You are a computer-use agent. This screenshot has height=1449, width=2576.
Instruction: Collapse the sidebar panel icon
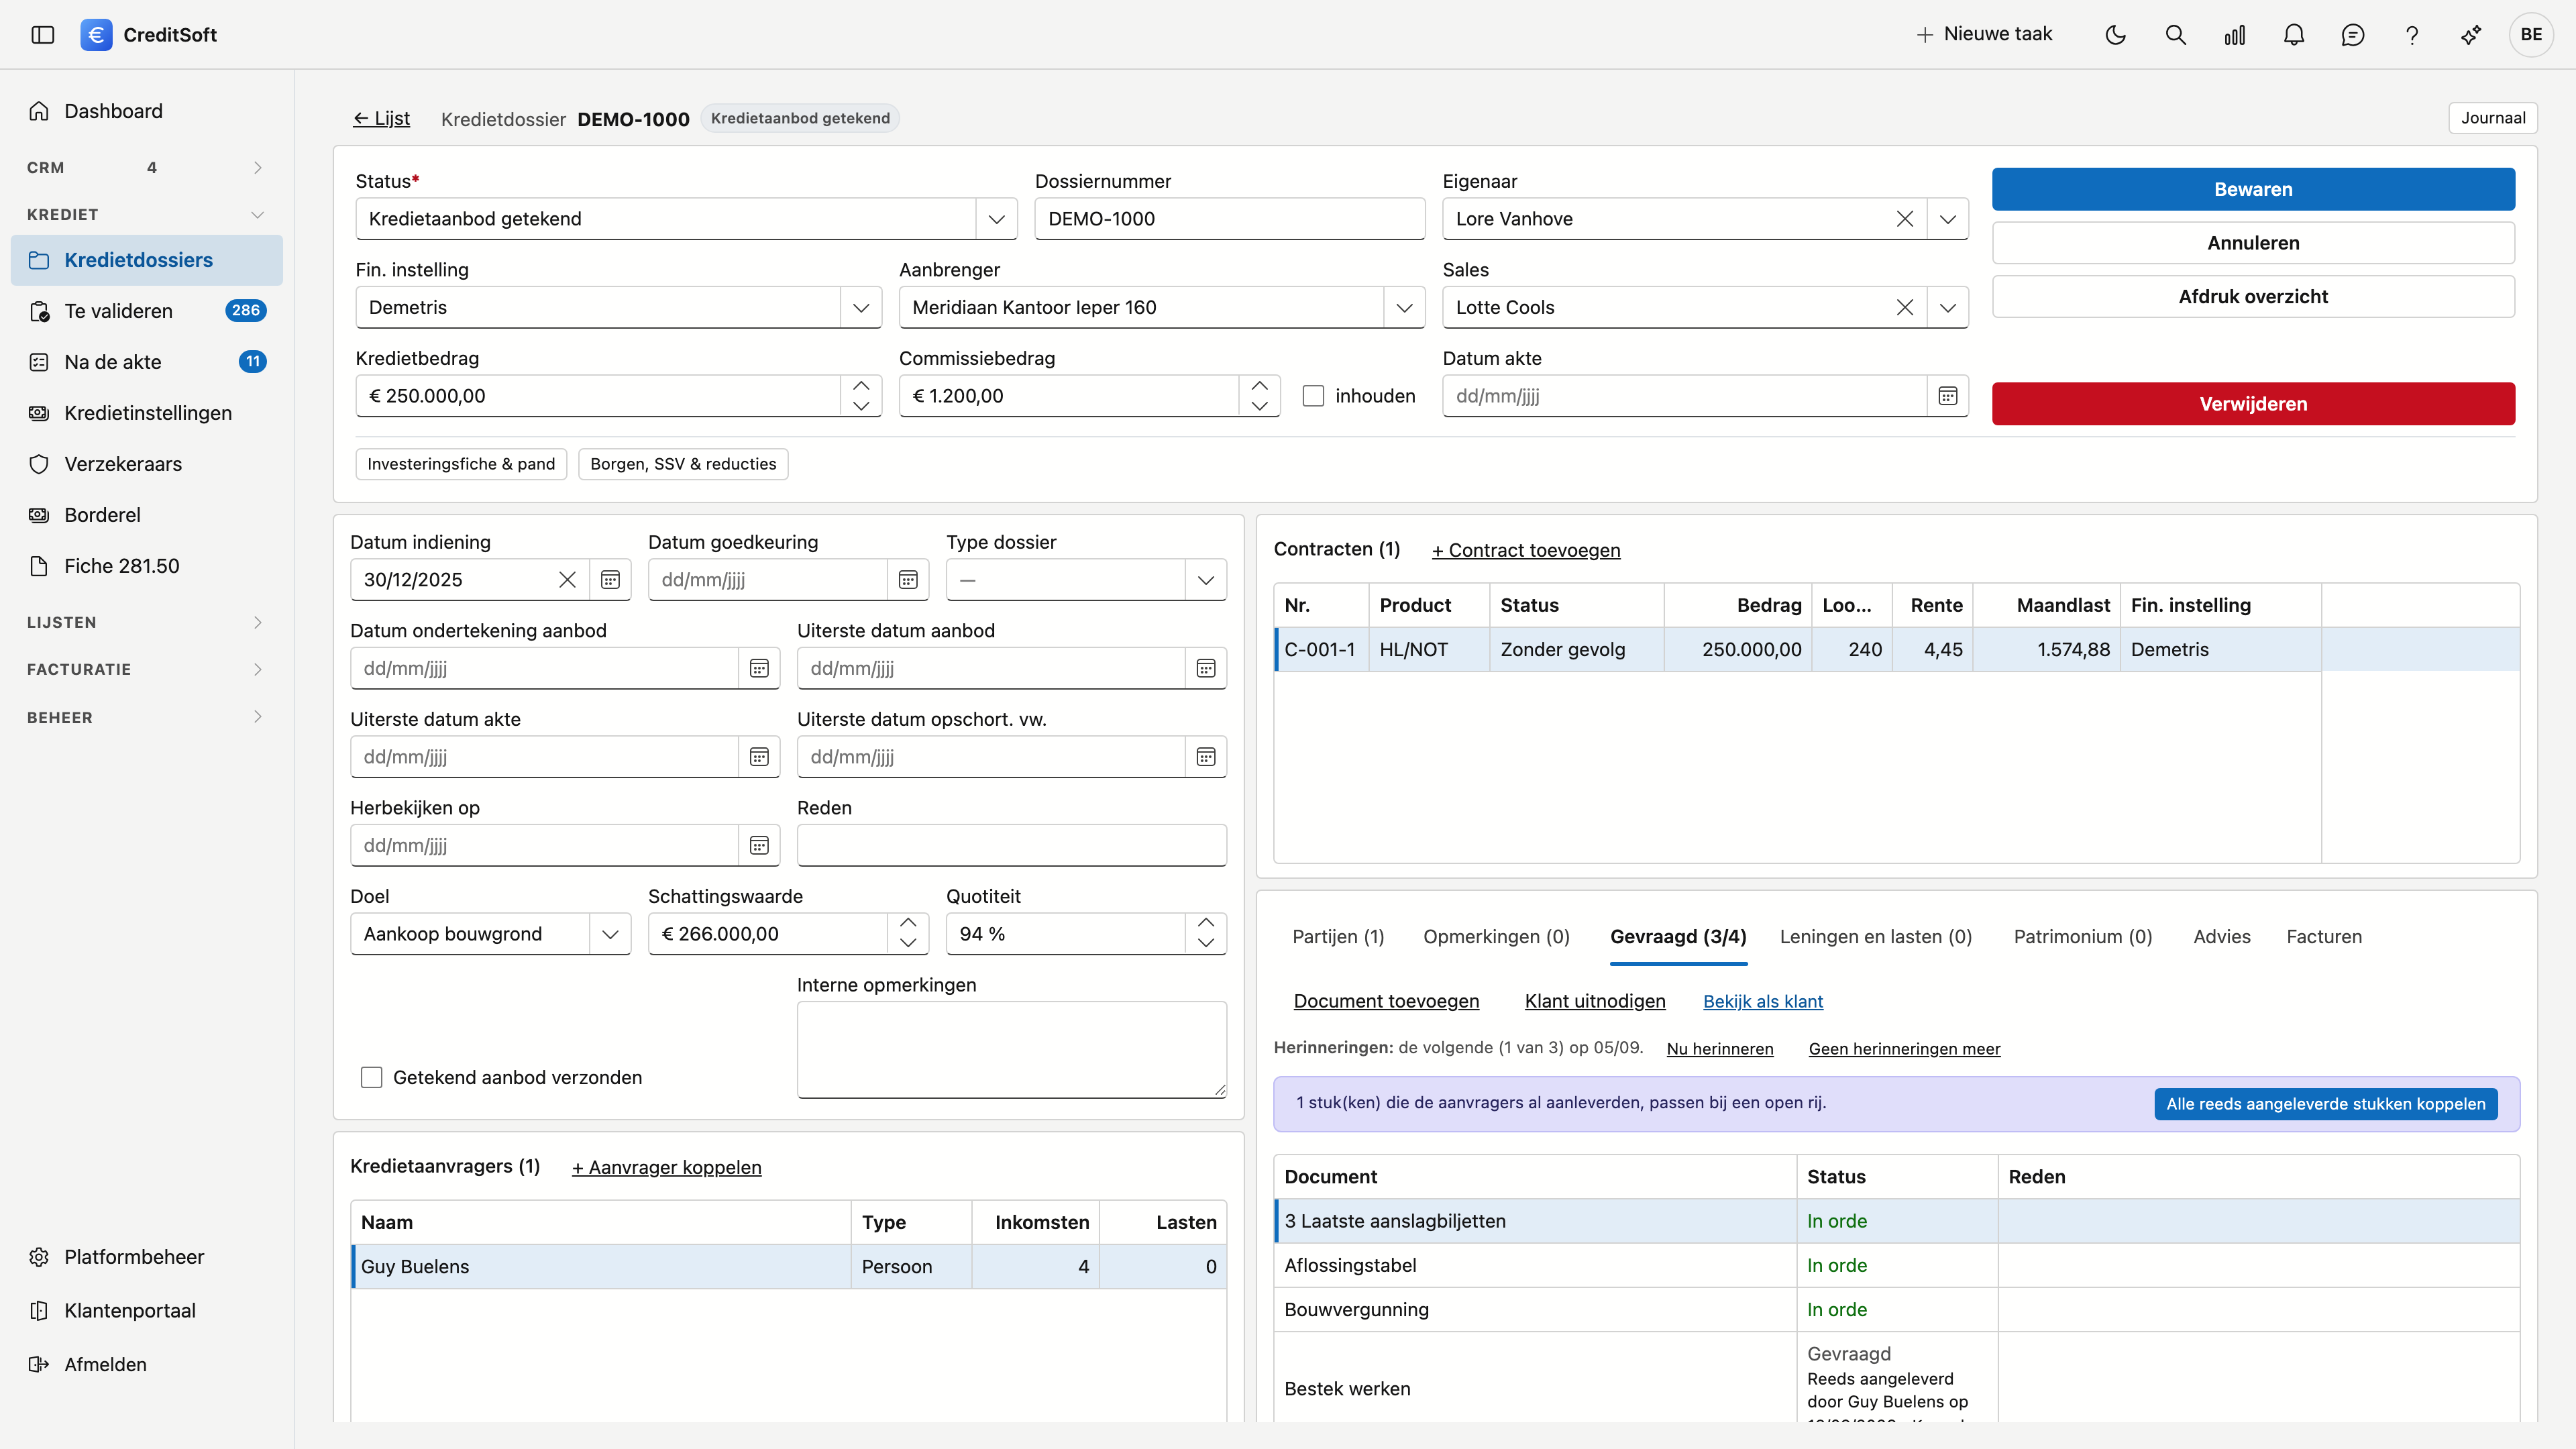point(43,35)
